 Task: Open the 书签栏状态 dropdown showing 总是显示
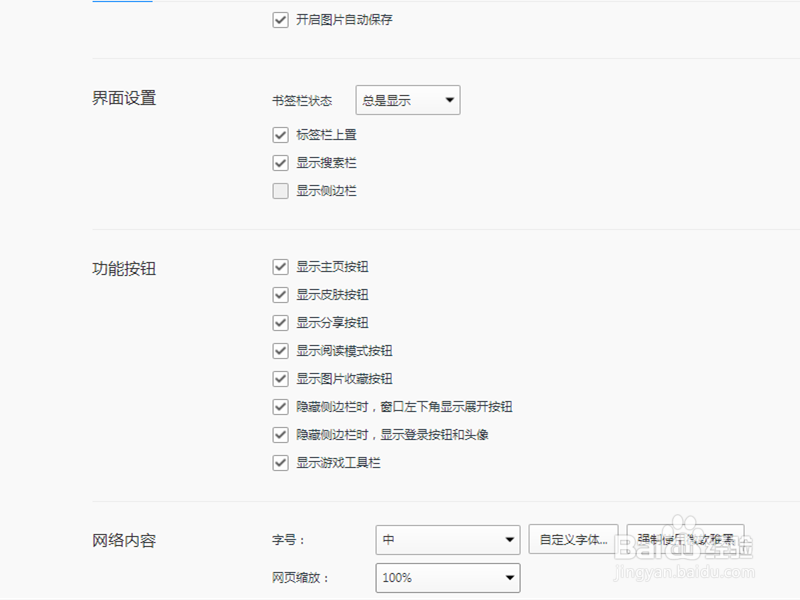point(407,100)
